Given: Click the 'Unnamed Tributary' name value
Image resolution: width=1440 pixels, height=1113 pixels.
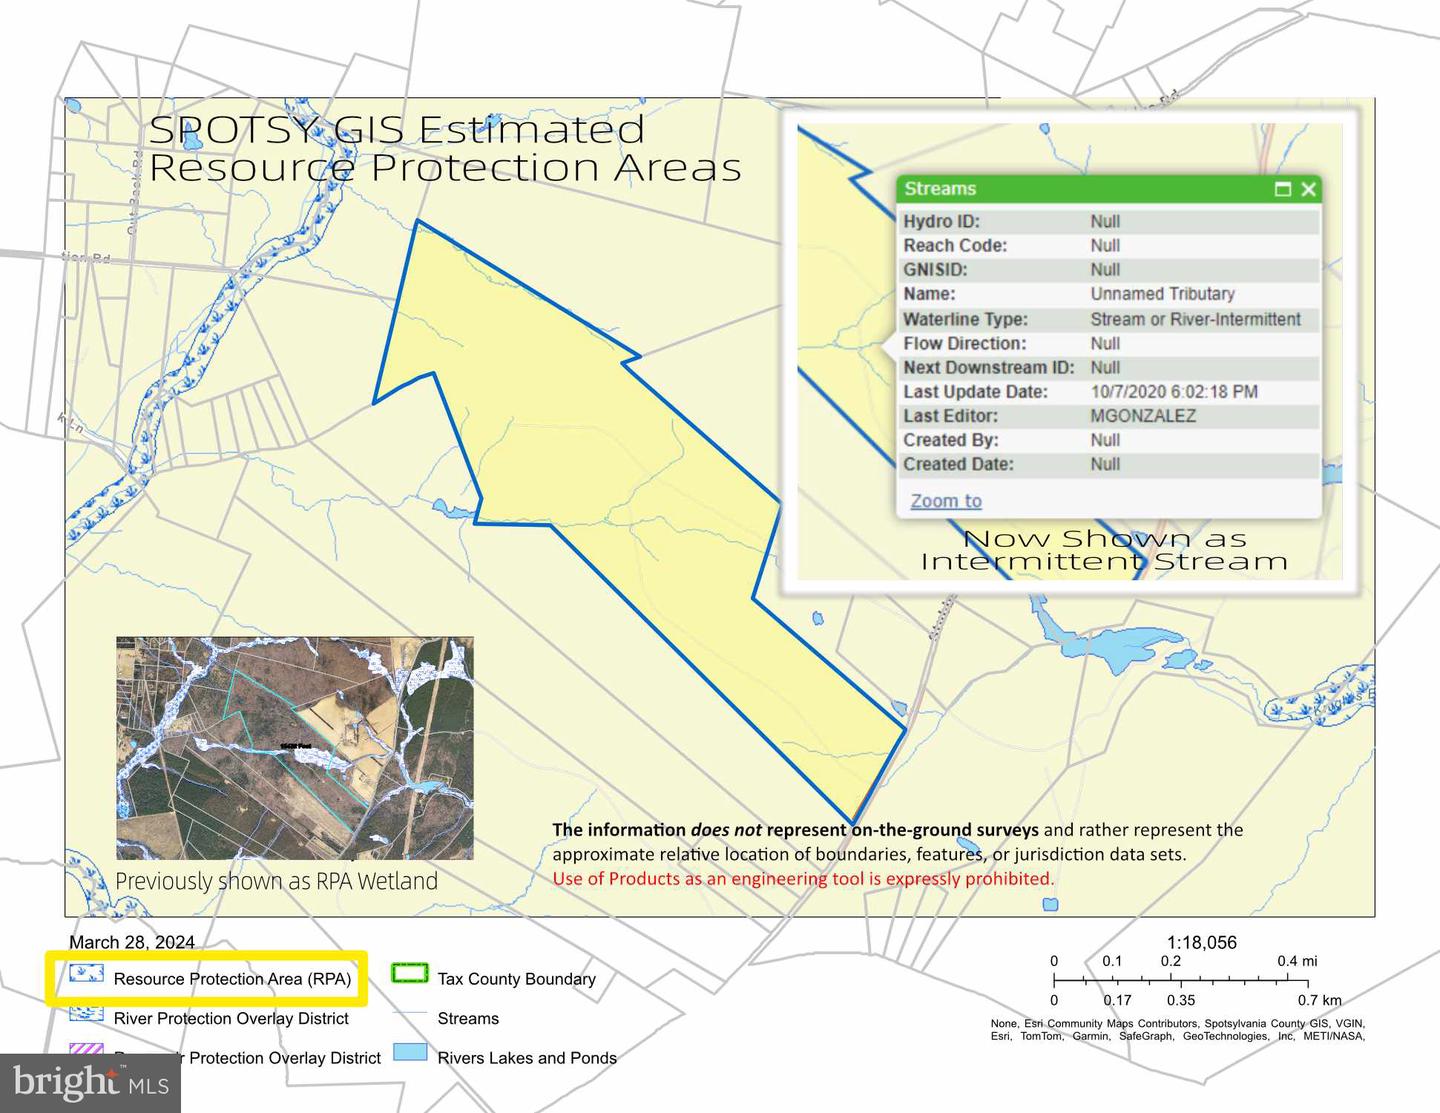Looking at the screenshot, I should [x=1162, y=294].
